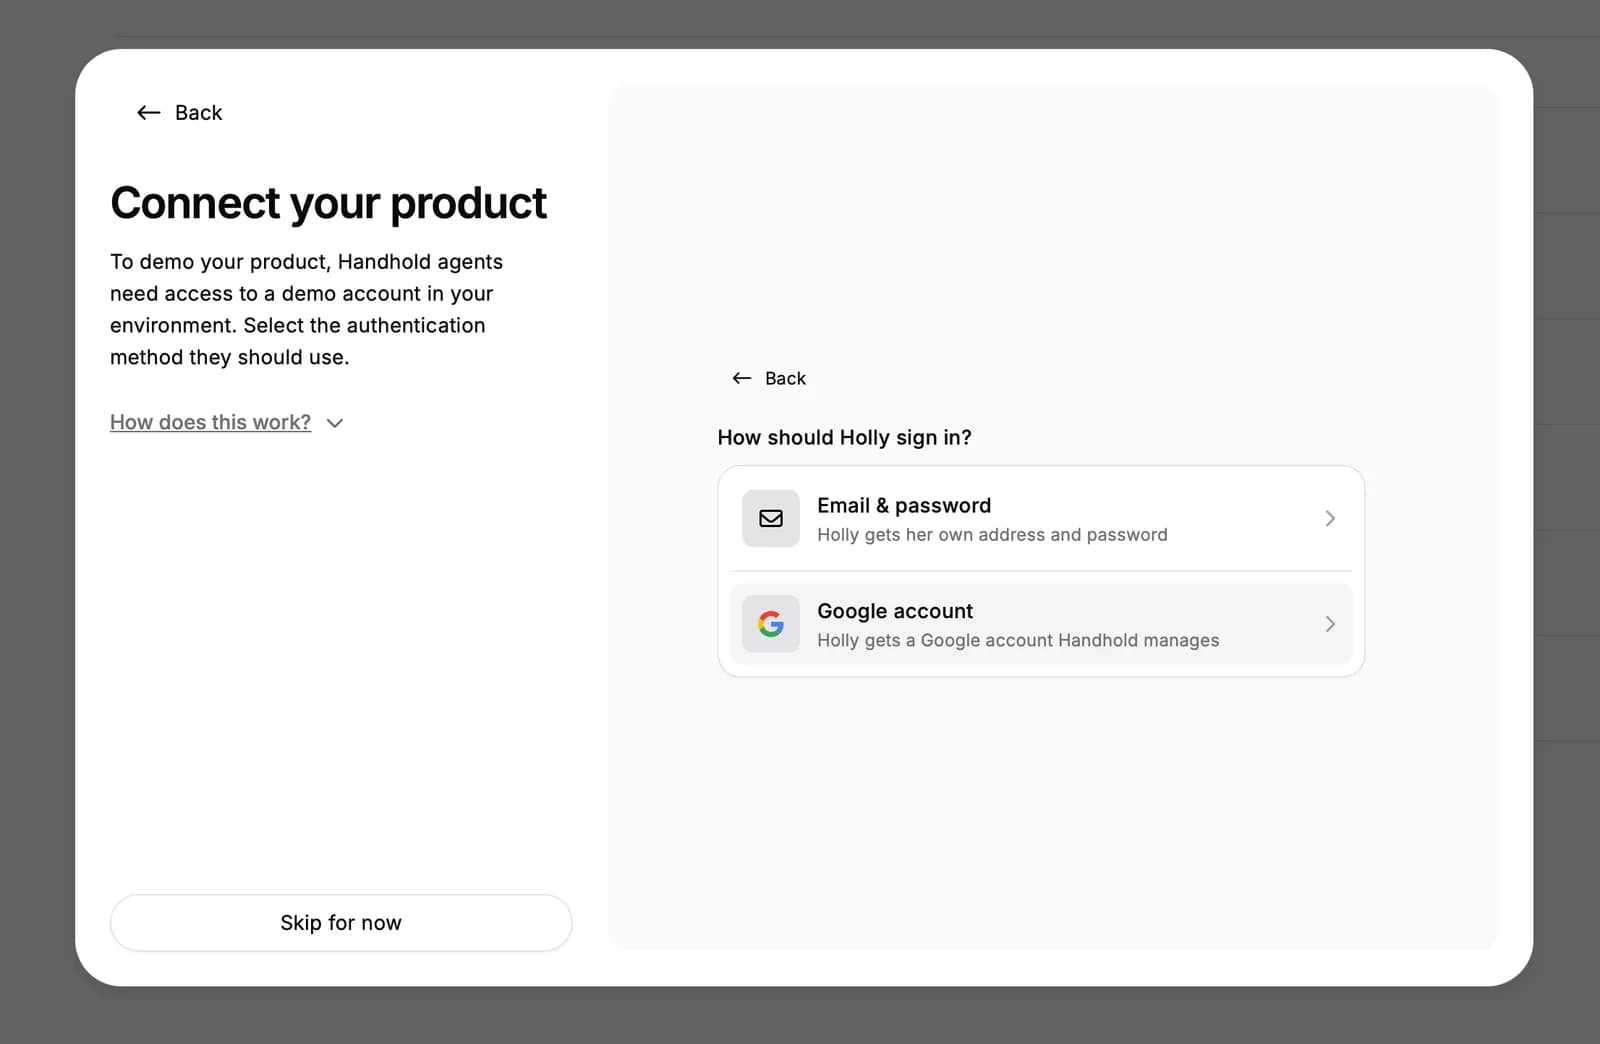This screenshot has width=1600, height=1044.
Task: Open Google account via its right chevron
Action: 1330,624
